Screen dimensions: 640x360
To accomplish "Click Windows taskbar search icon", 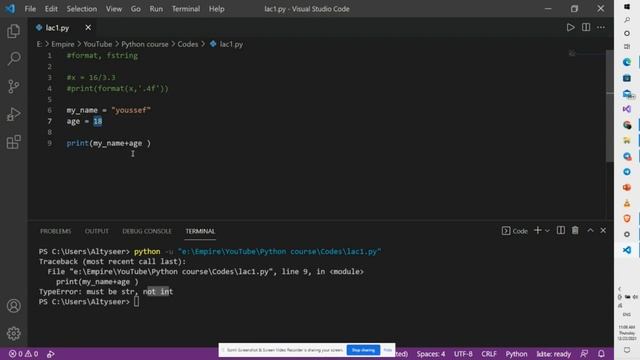I will pyautogui.click(x=627, y=20).
